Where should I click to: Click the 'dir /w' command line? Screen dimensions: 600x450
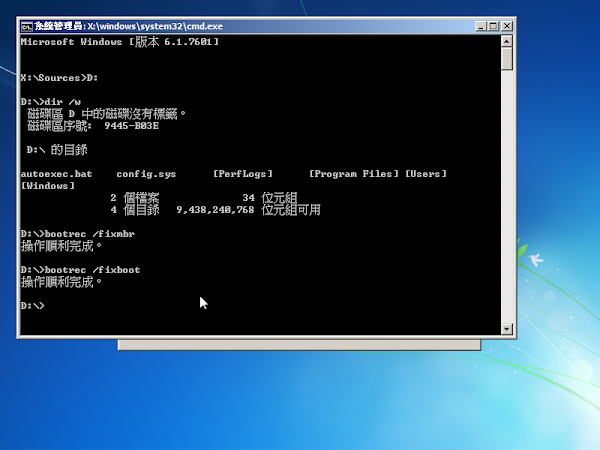(51, 102)
